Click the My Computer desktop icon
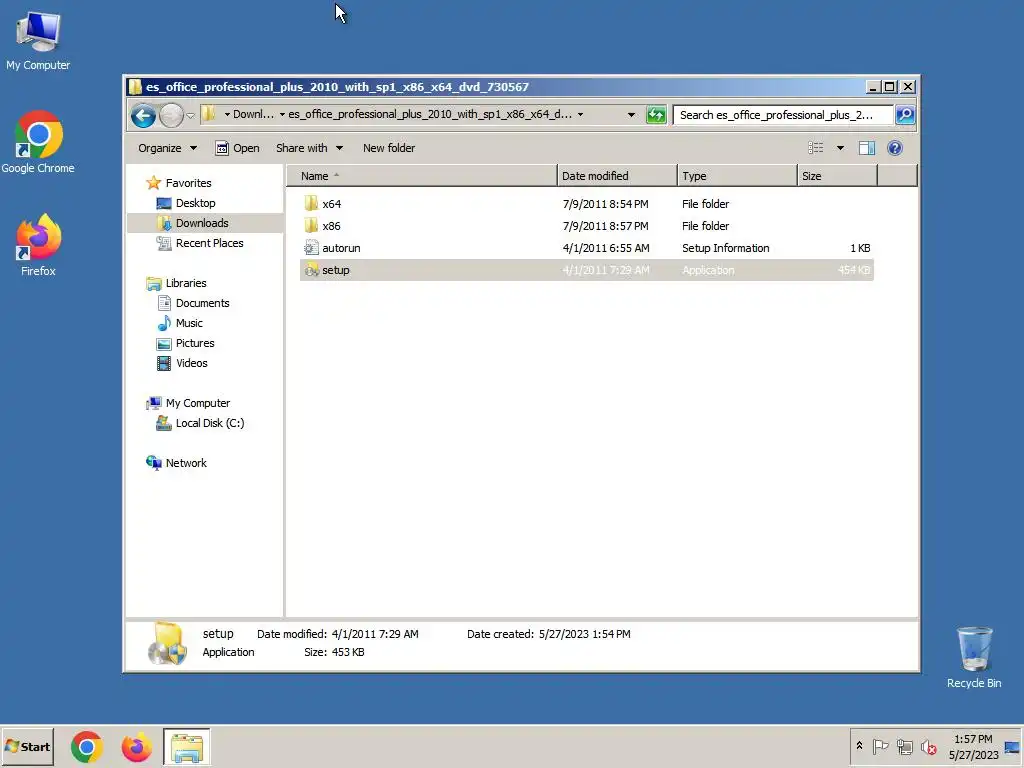The width and height of the screenshot is (1024, 768). pos(38,40)
